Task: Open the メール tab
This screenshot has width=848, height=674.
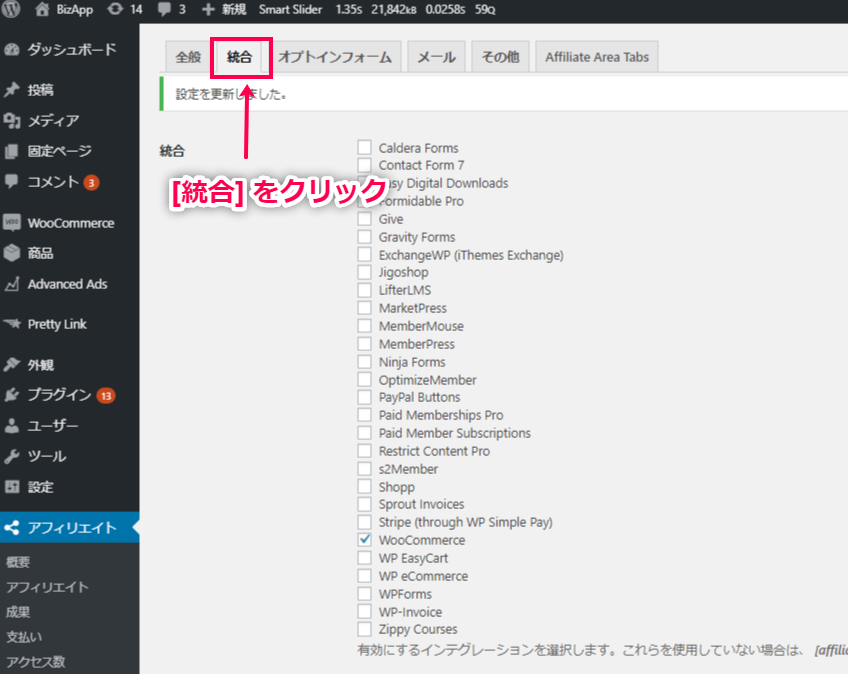Action: 436,57
